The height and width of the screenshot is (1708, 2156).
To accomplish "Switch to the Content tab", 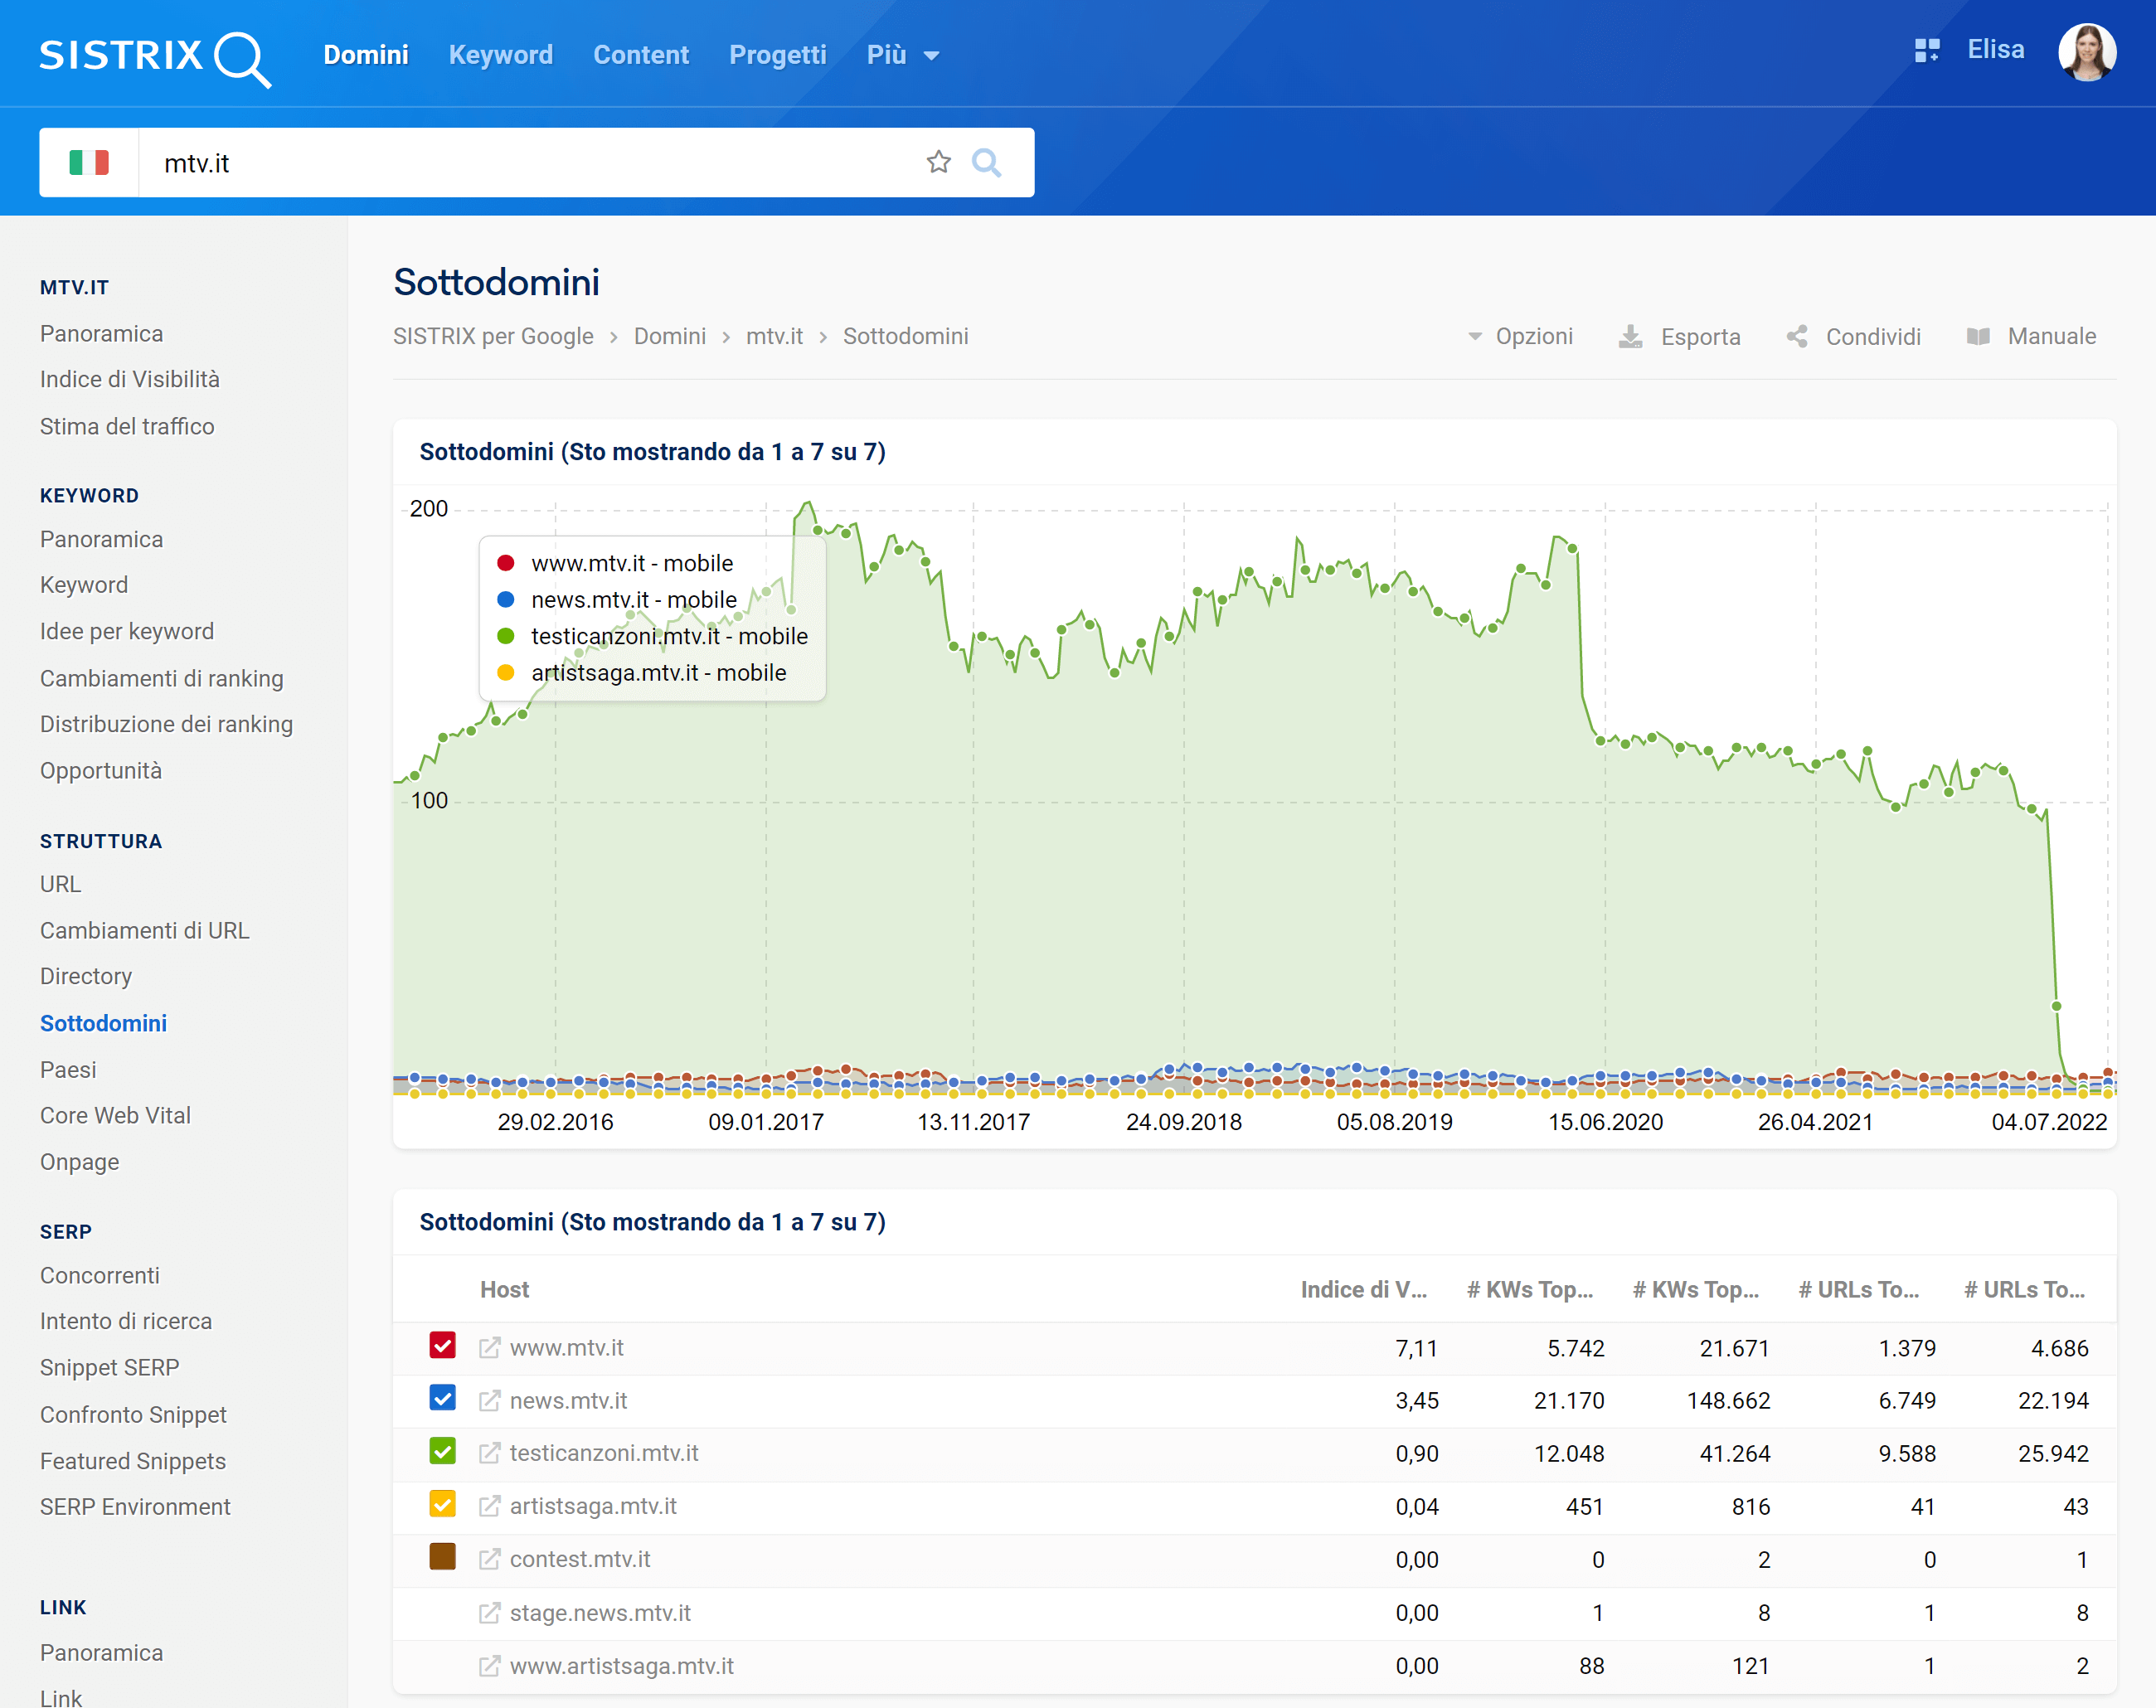I will pos(641,55).
